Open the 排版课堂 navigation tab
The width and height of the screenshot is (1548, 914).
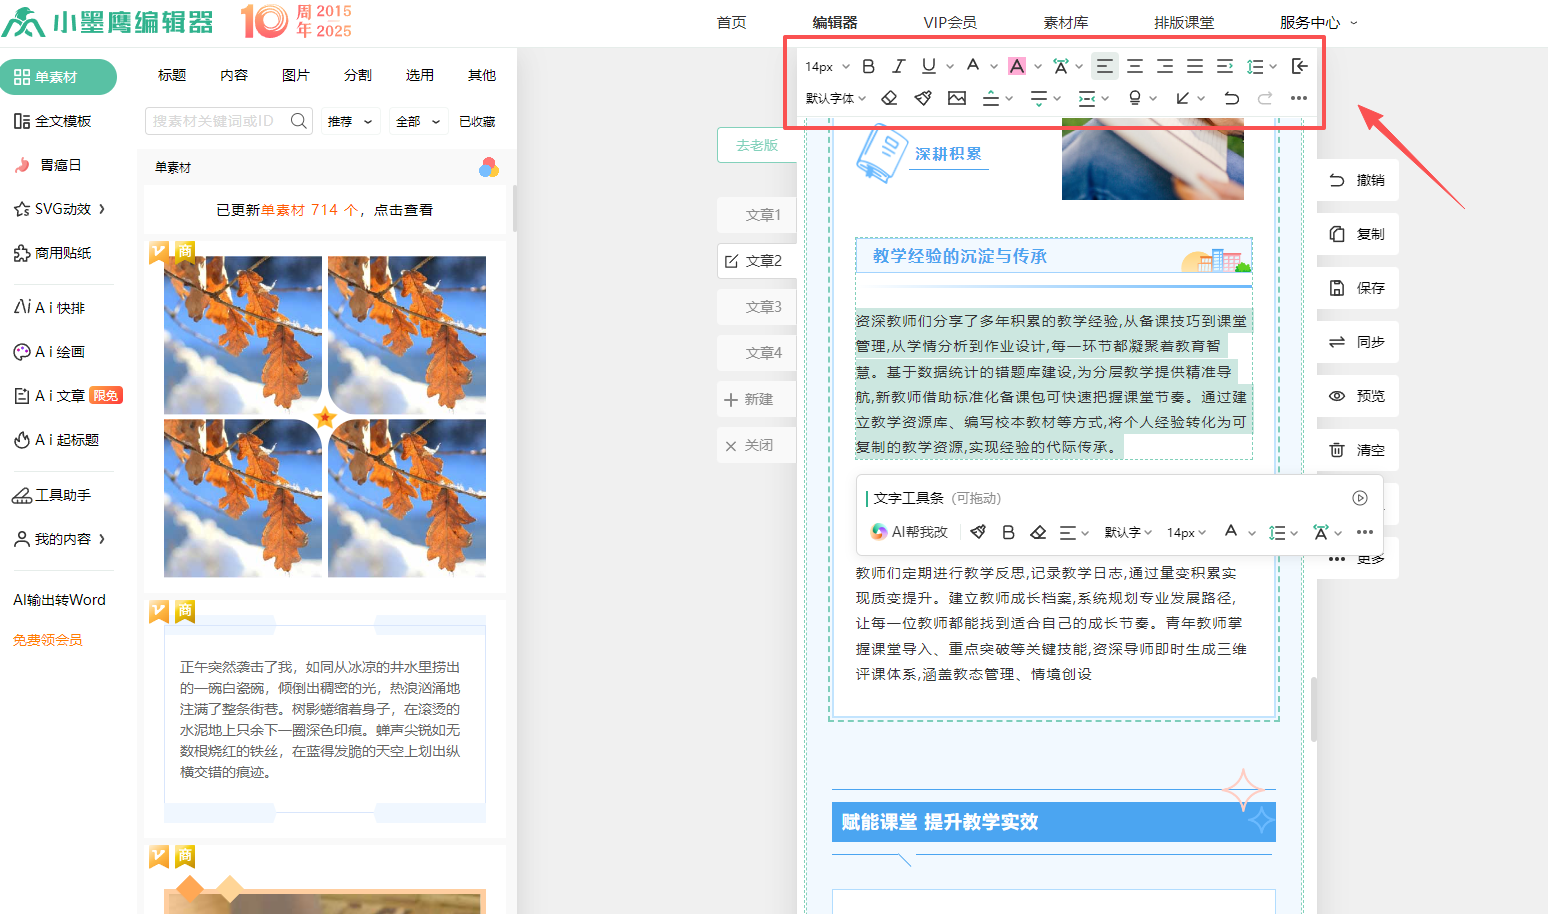(1184, 22)
